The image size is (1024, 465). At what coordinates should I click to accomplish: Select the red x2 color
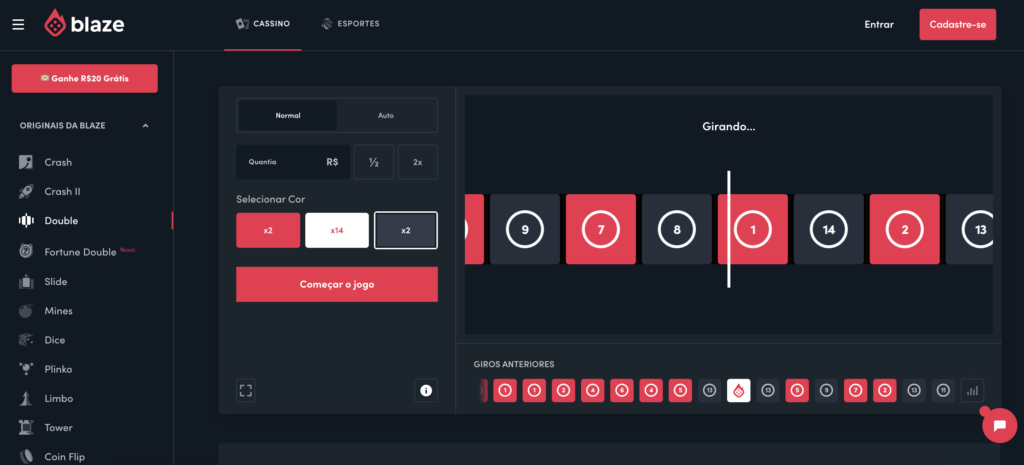tap(268, 230)
